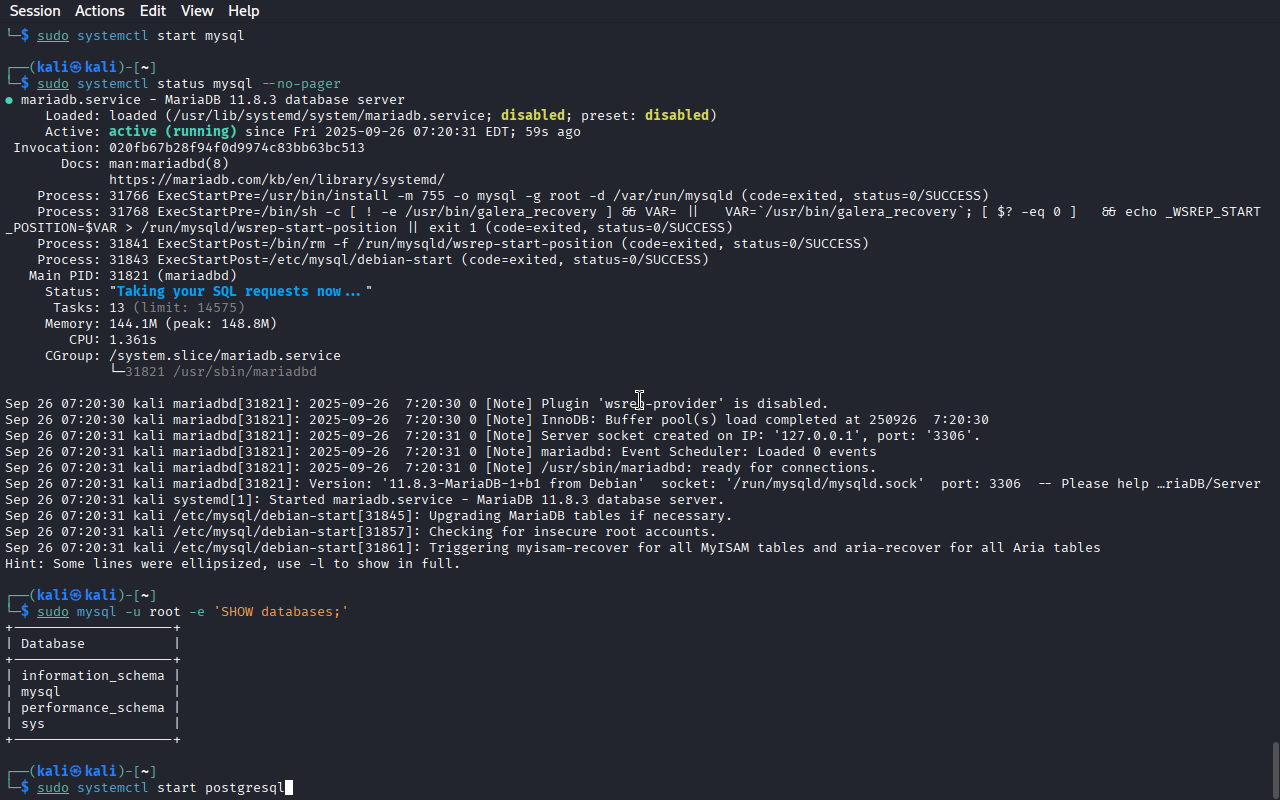Click the "Hint: Some lines were ellipsized" line
This screenshot has height=800, width=1280.
tap(233, 564)
